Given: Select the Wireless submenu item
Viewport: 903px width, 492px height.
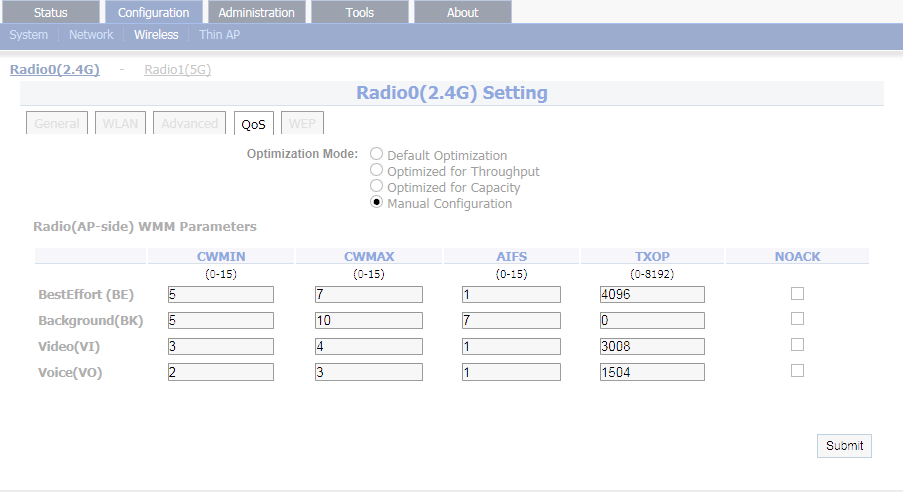Looking at the screenshot, I should coord(156,35).
